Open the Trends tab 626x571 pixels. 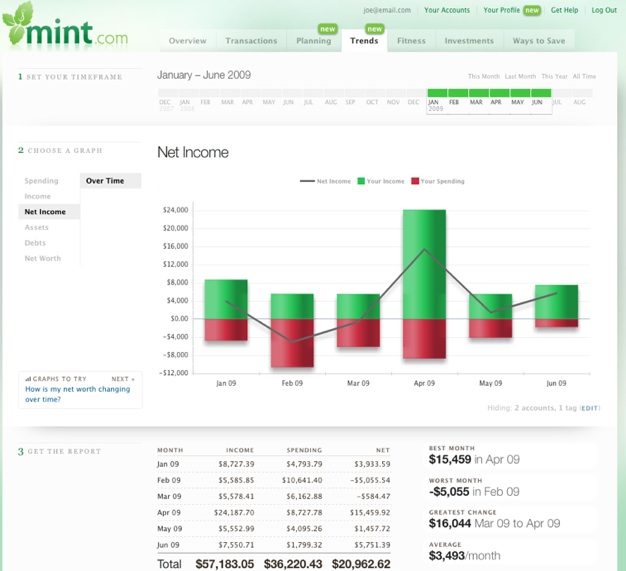363,41
